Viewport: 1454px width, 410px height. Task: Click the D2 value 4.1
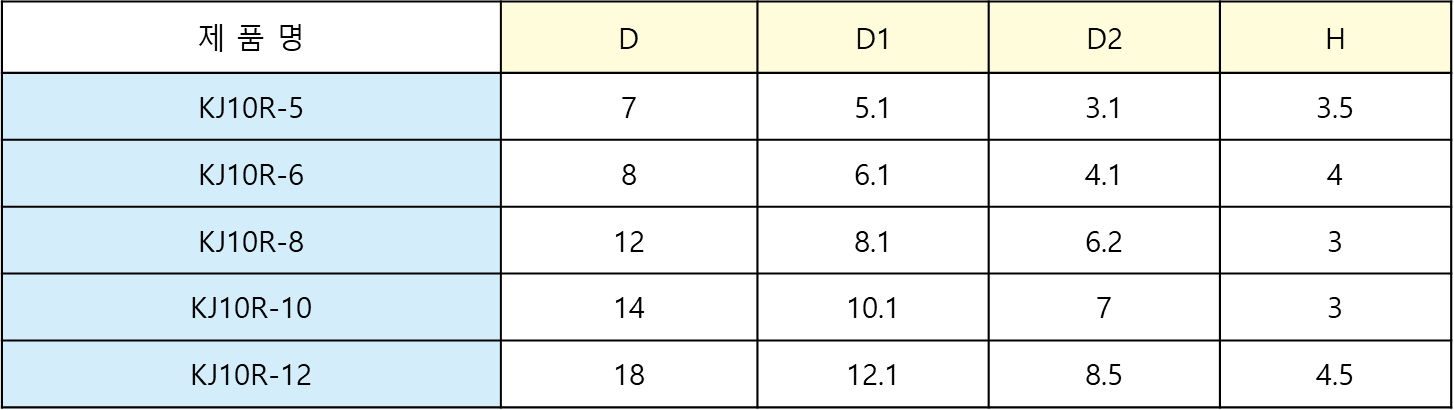point(1104,174)
